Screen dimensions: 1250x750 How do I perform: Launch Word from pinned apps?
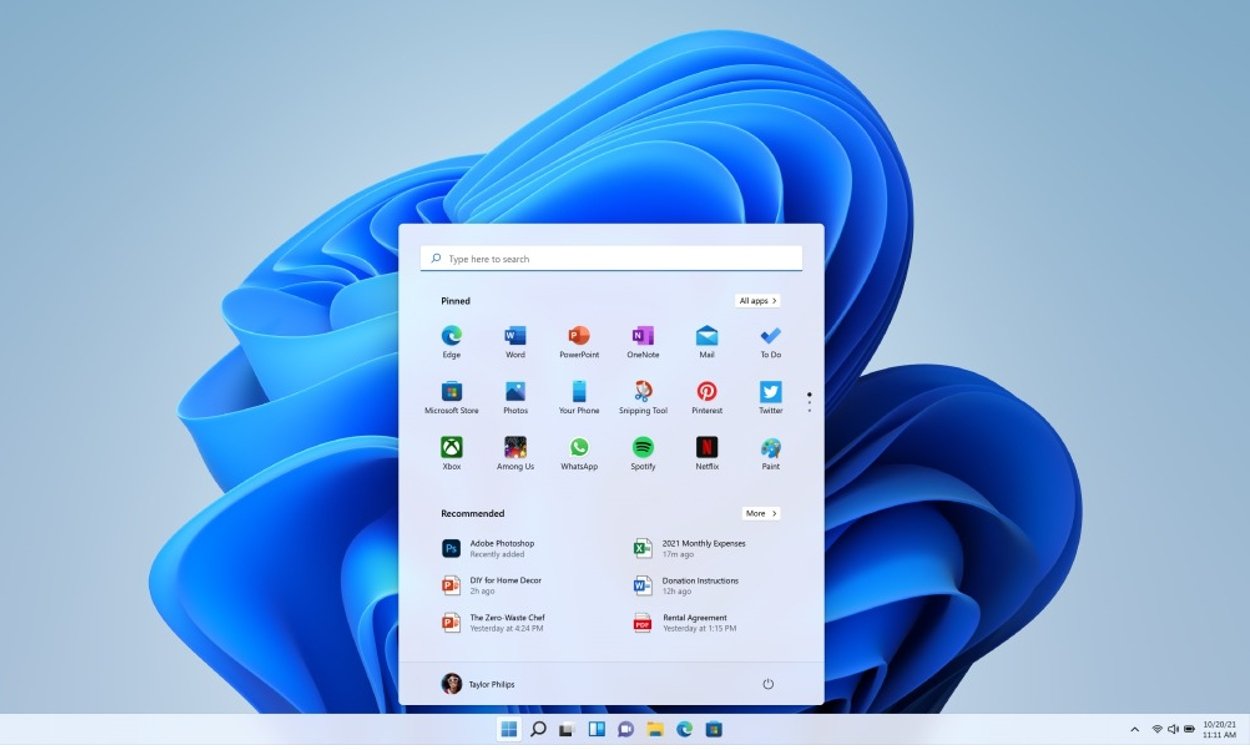point(515,342)
